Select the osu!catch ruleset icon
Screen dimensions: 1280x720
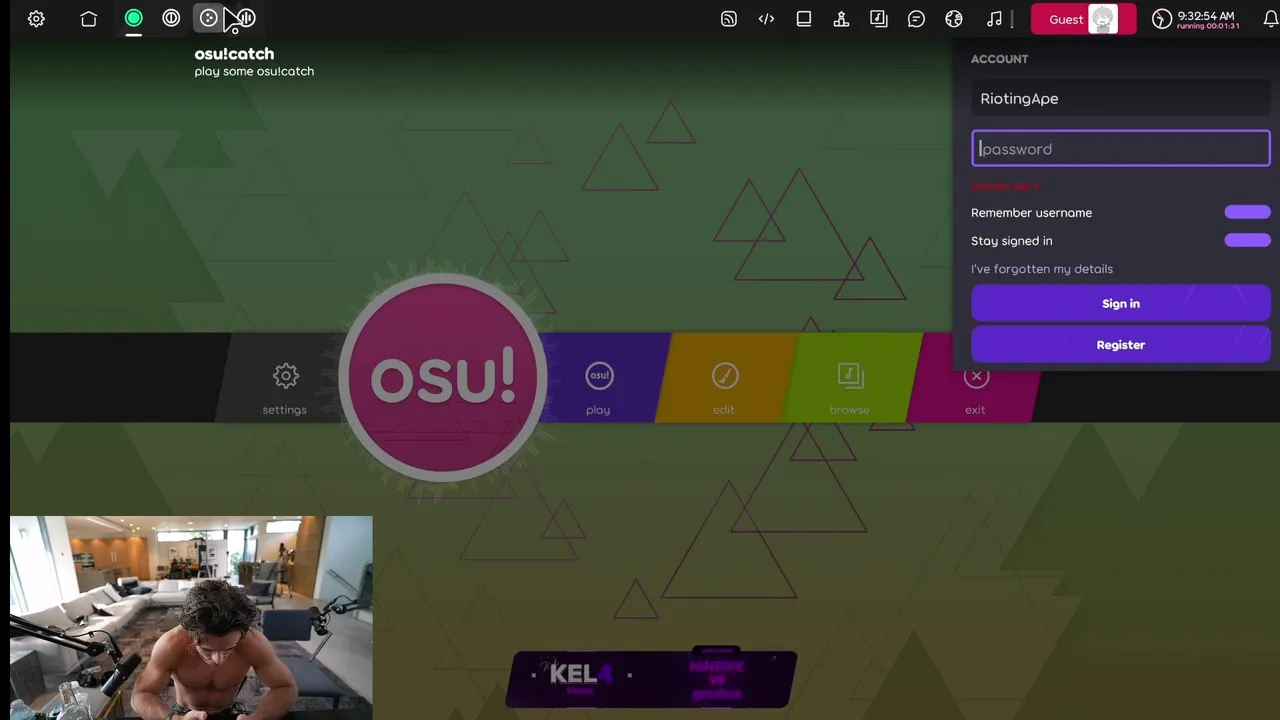click(x=208, y=18)
